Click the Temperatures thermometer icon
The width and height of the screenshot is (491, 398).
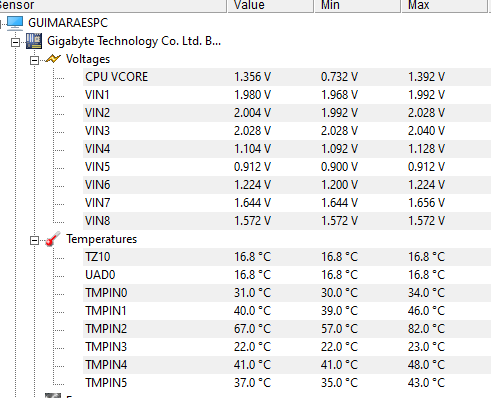click(53, 239)
